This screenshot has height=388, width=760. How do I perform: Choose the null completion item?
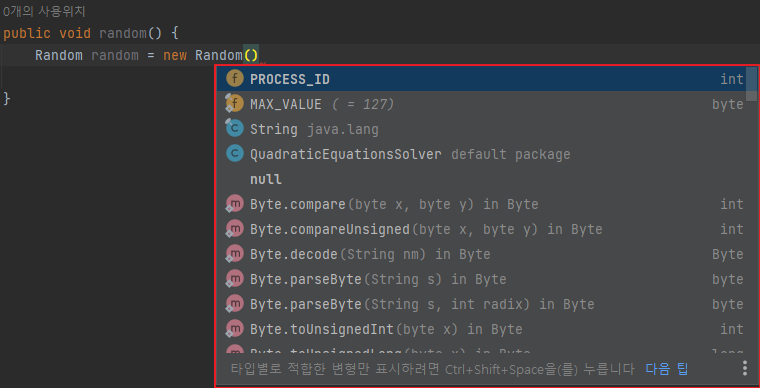click(481, 180)
